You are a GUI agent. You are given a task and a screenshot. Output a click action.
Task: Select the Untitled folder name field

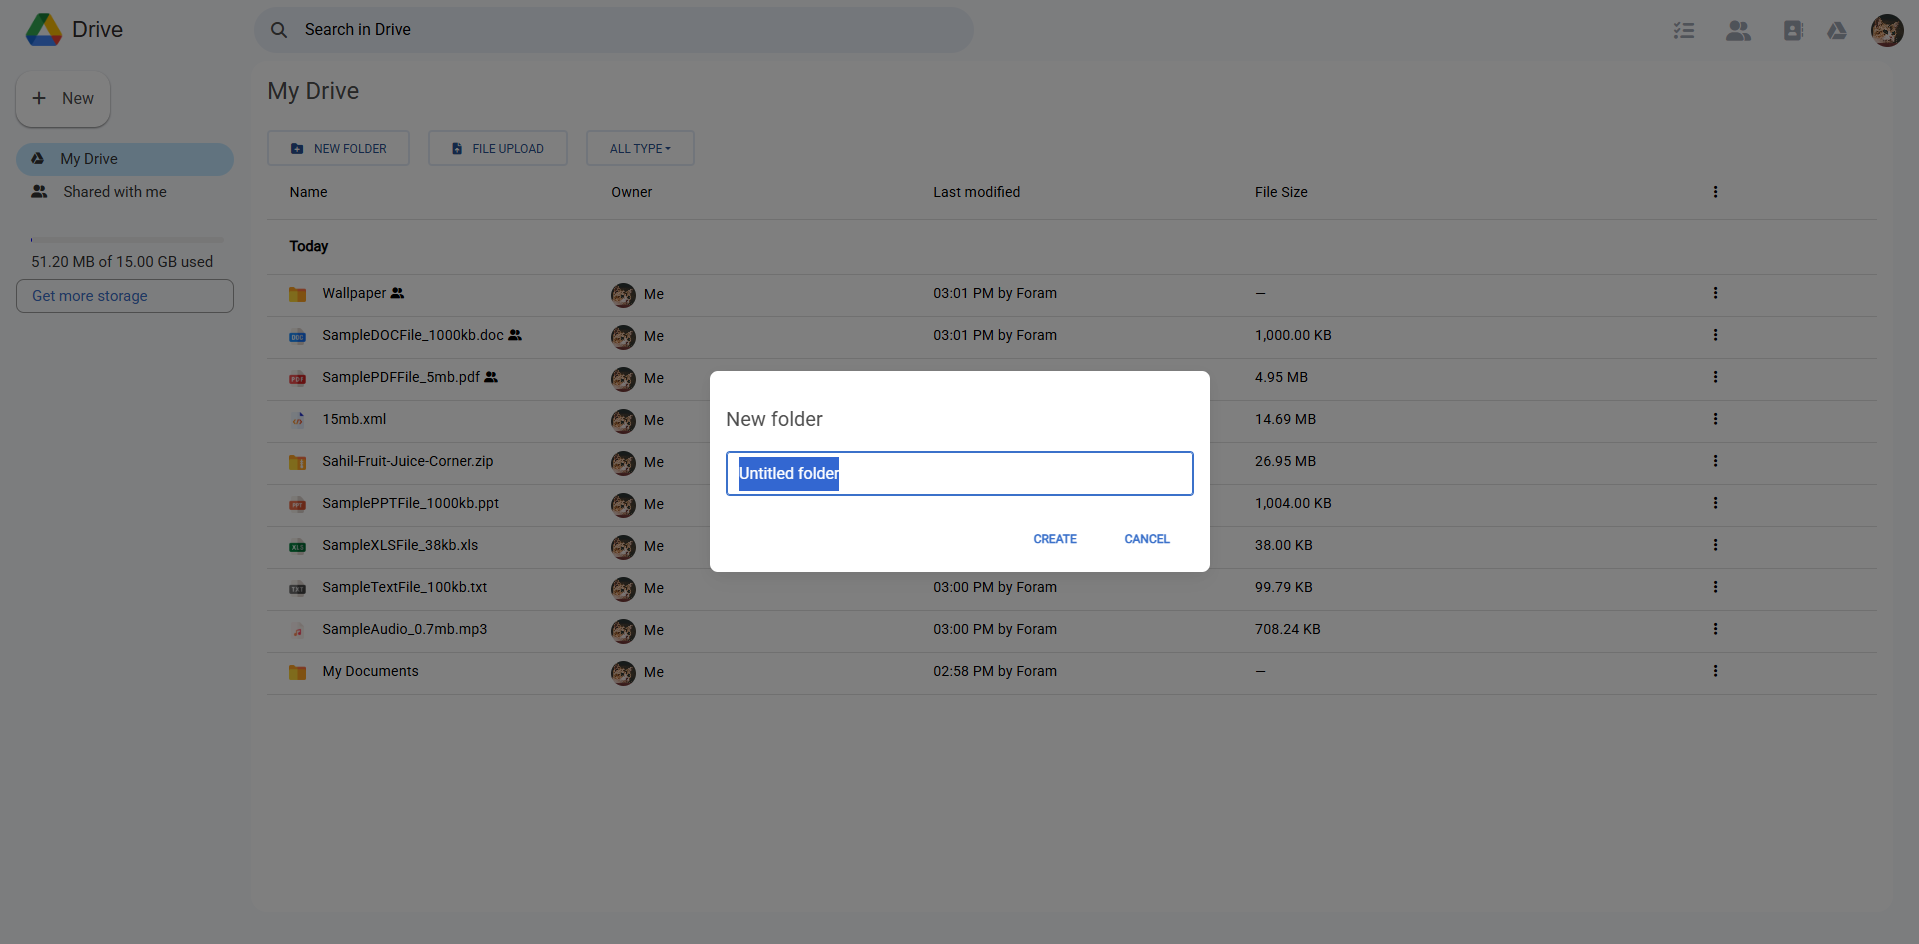(x=958, y=473)
